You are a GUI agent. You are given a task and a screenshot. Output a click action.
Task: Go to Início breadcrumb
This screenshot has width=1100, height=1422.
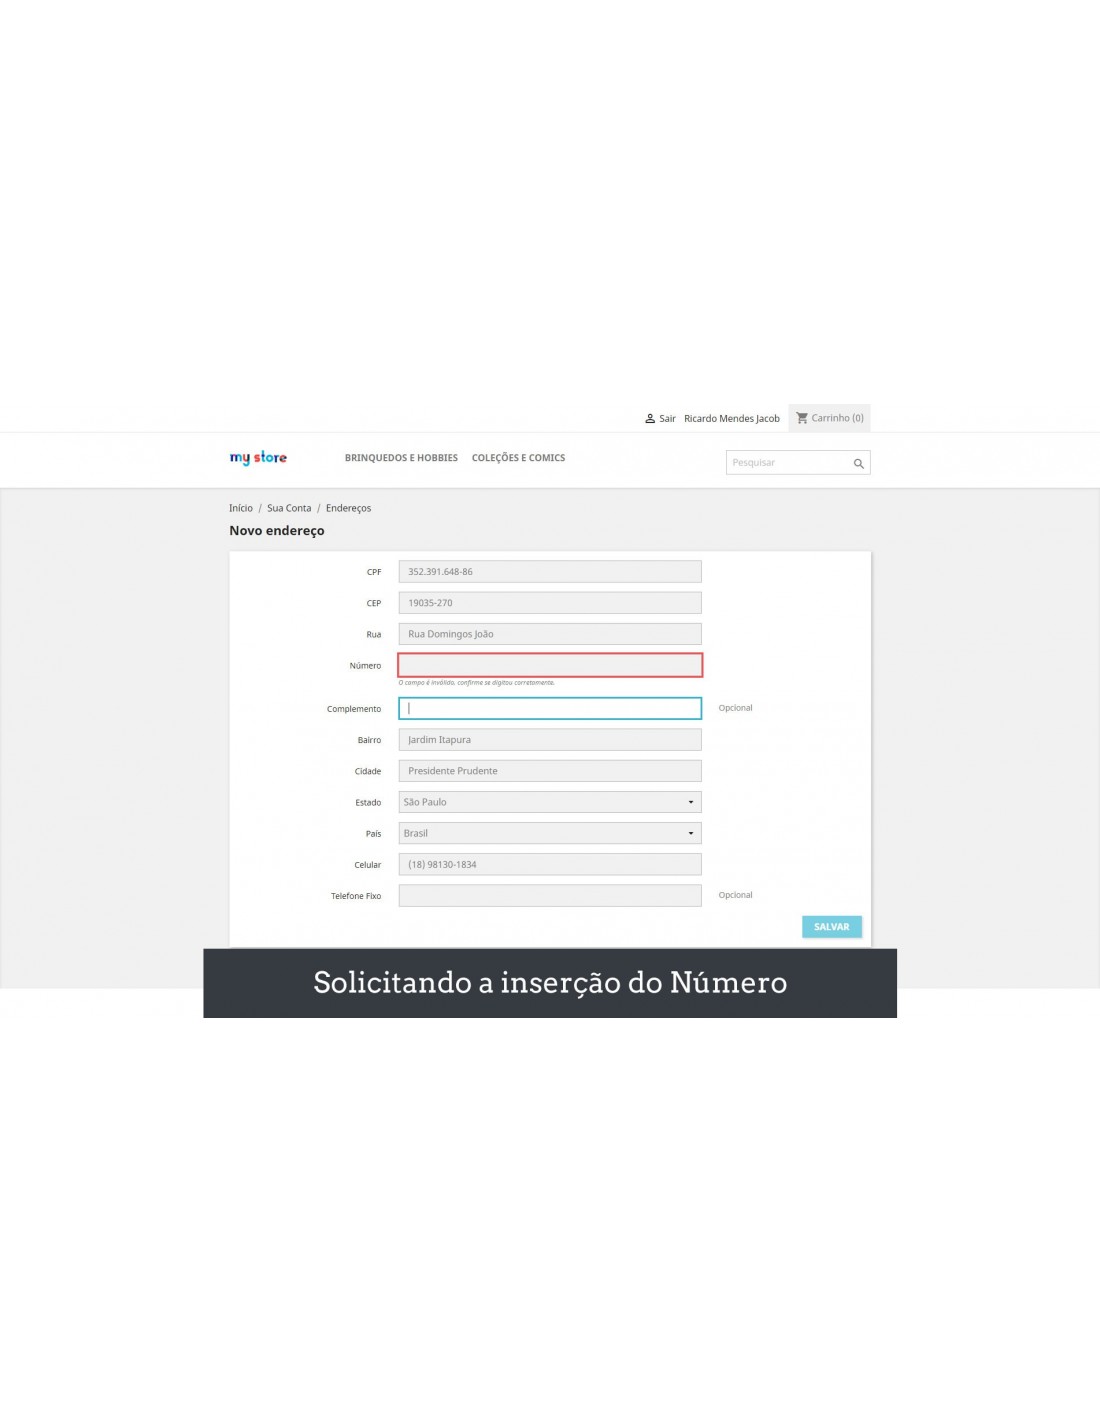click(x=241, y=508)
